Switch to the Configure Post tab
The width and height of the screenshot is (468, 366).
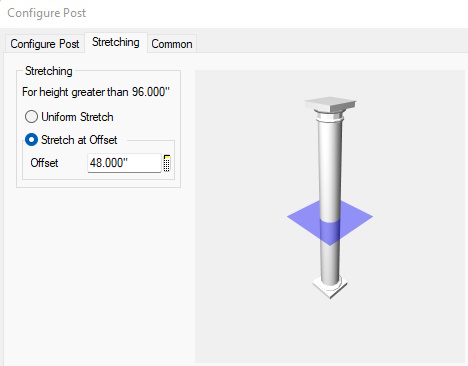[45, 44]
